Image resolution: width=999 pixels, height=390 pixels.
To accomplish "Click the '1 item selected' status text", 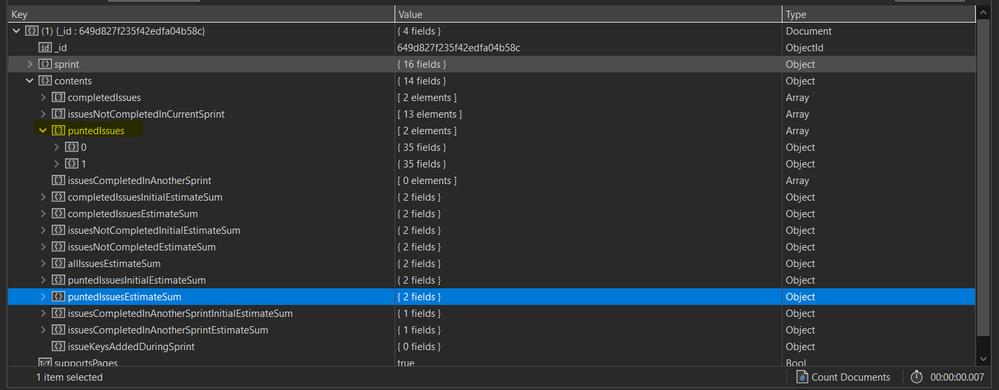I will [x=69, y=377].
